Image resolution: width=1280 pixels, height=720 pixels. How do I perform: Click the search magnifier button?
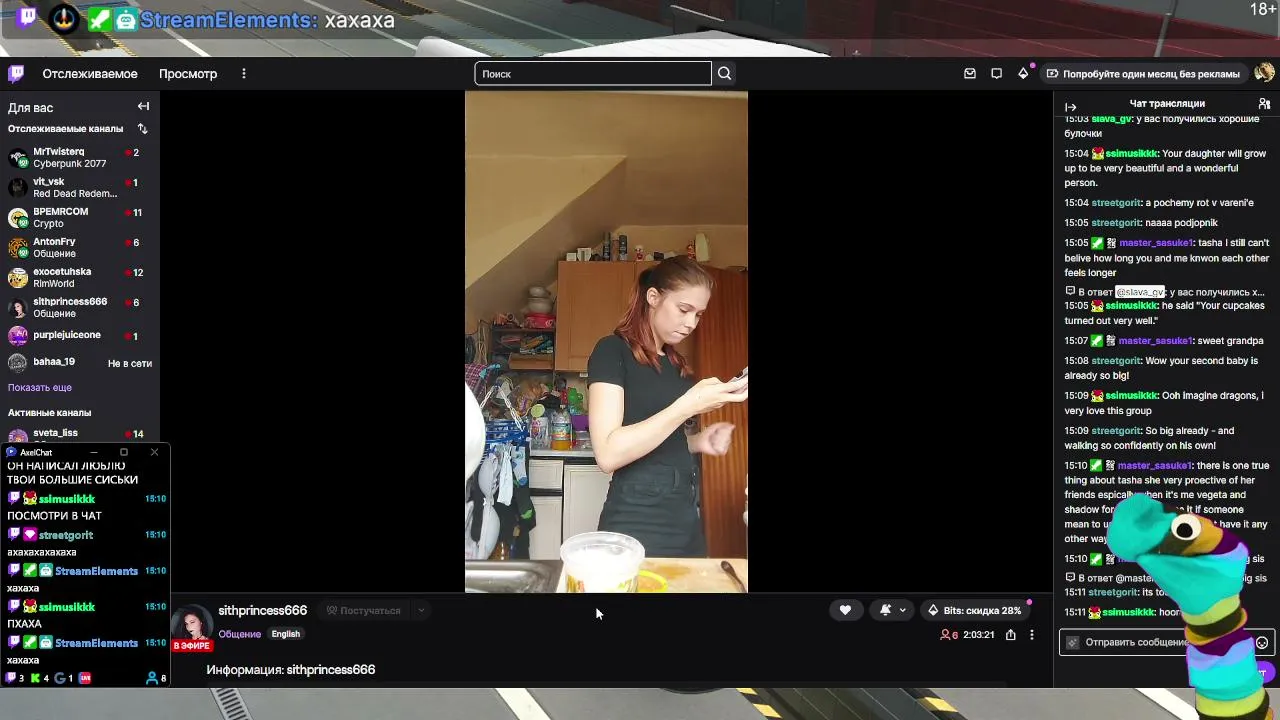coord(724,73)
